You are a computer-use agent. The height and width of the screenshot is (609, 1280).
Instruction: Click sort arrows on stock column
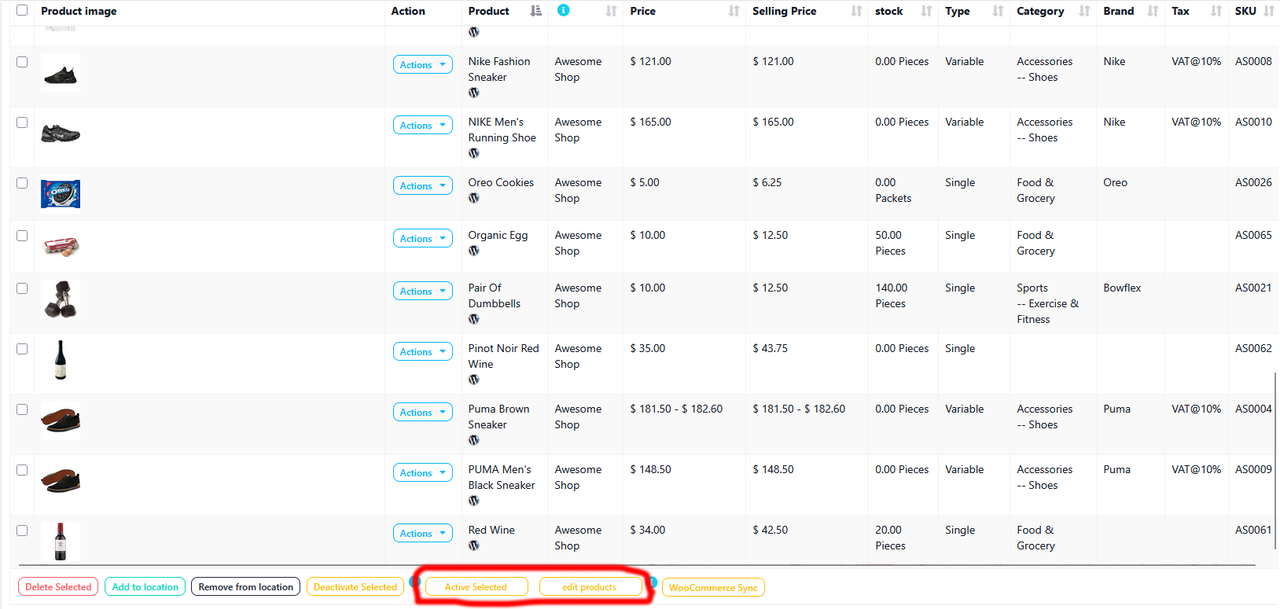click(926, 12)
